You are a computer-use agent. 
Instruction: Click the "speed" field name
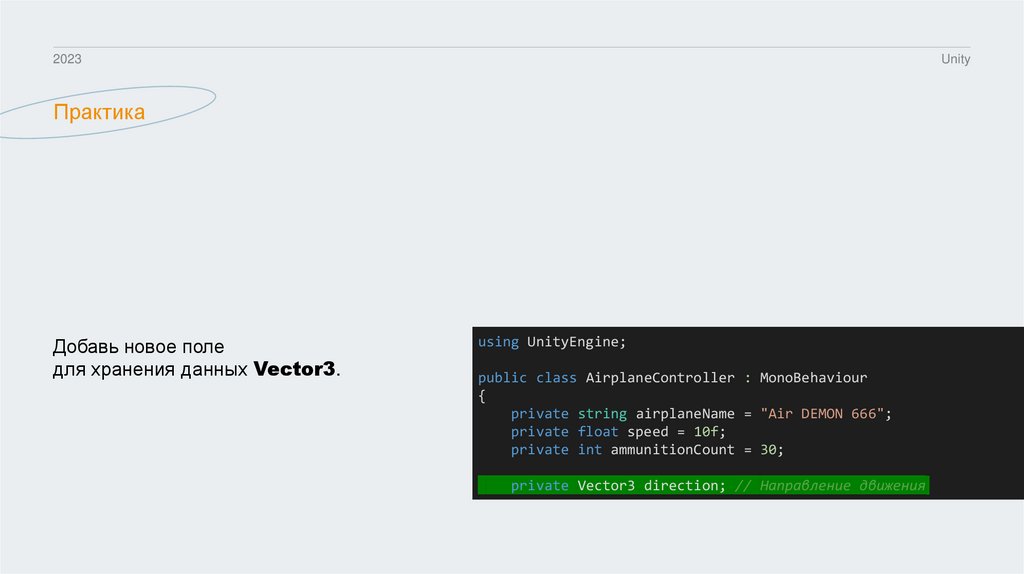click(x=647, y=432)
